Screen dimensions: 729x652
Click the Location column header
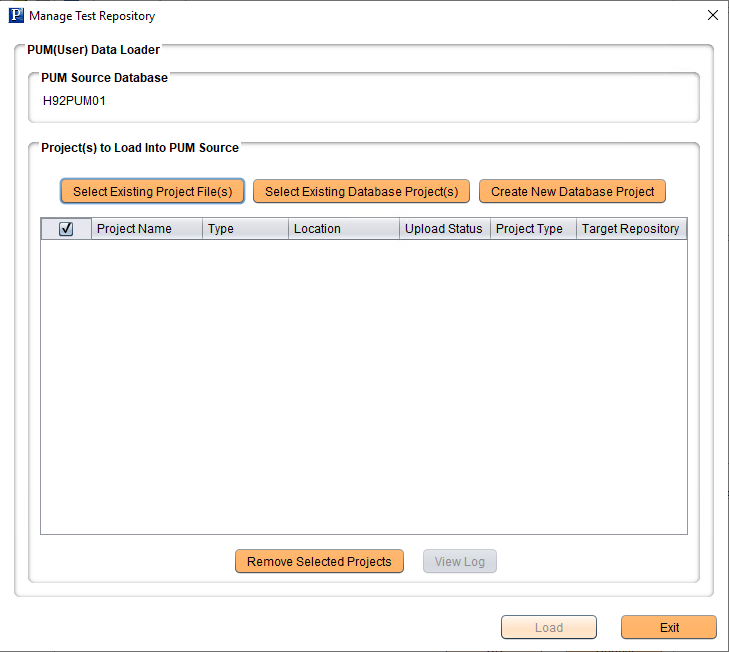[344, 229]
